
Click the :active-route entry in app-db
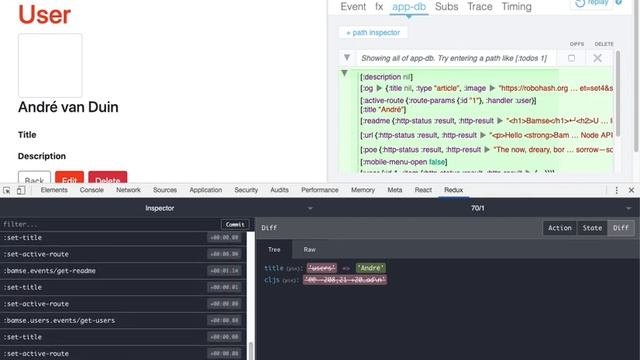(x=448, y=100)
